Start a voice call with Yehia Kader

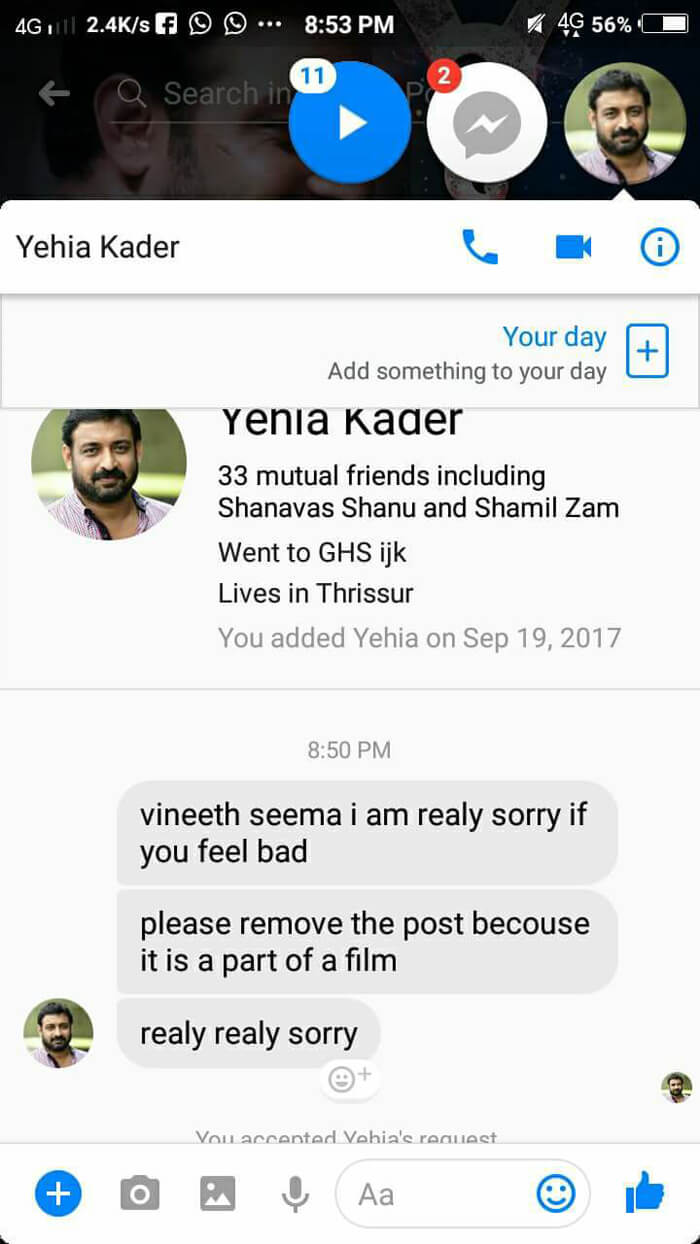480,247
